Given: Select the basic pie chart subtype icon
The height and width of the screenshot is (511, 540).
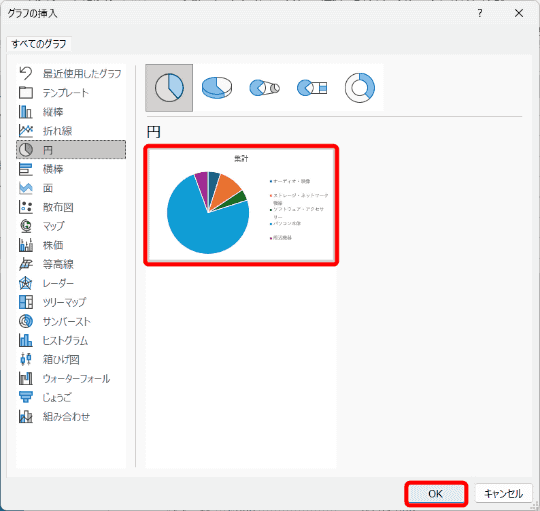Looking at the screenshot, I should tap(169, 88).
